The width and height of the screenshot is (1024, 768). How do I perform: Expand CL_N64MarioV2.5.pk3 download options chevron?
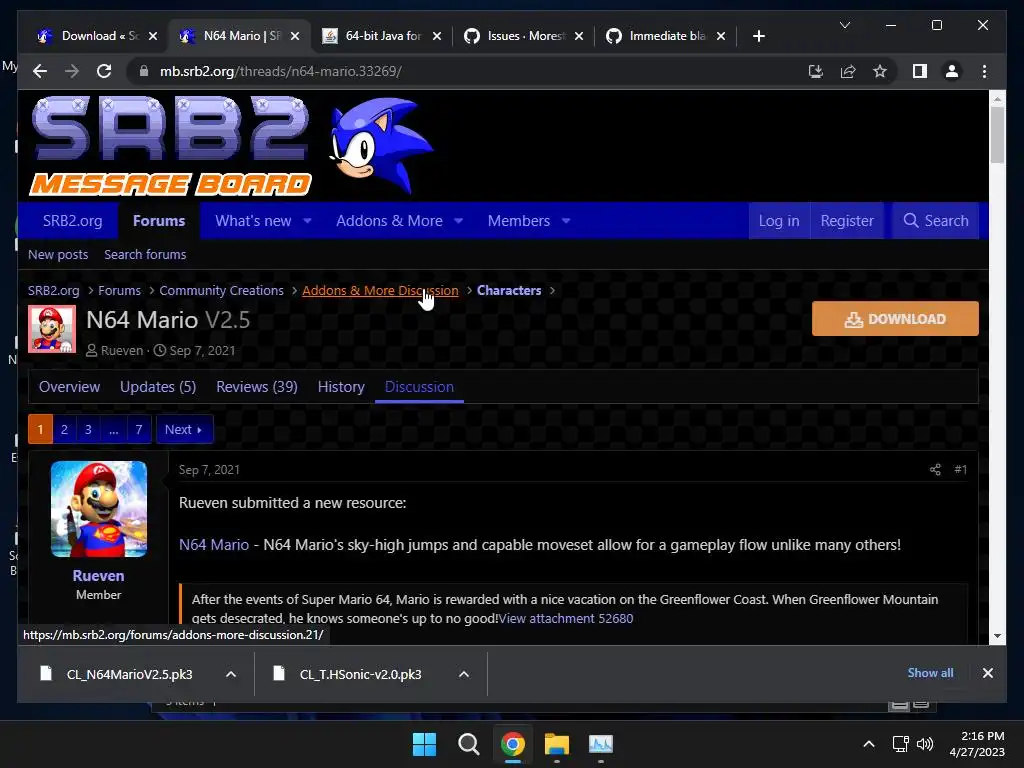[231, 674]
